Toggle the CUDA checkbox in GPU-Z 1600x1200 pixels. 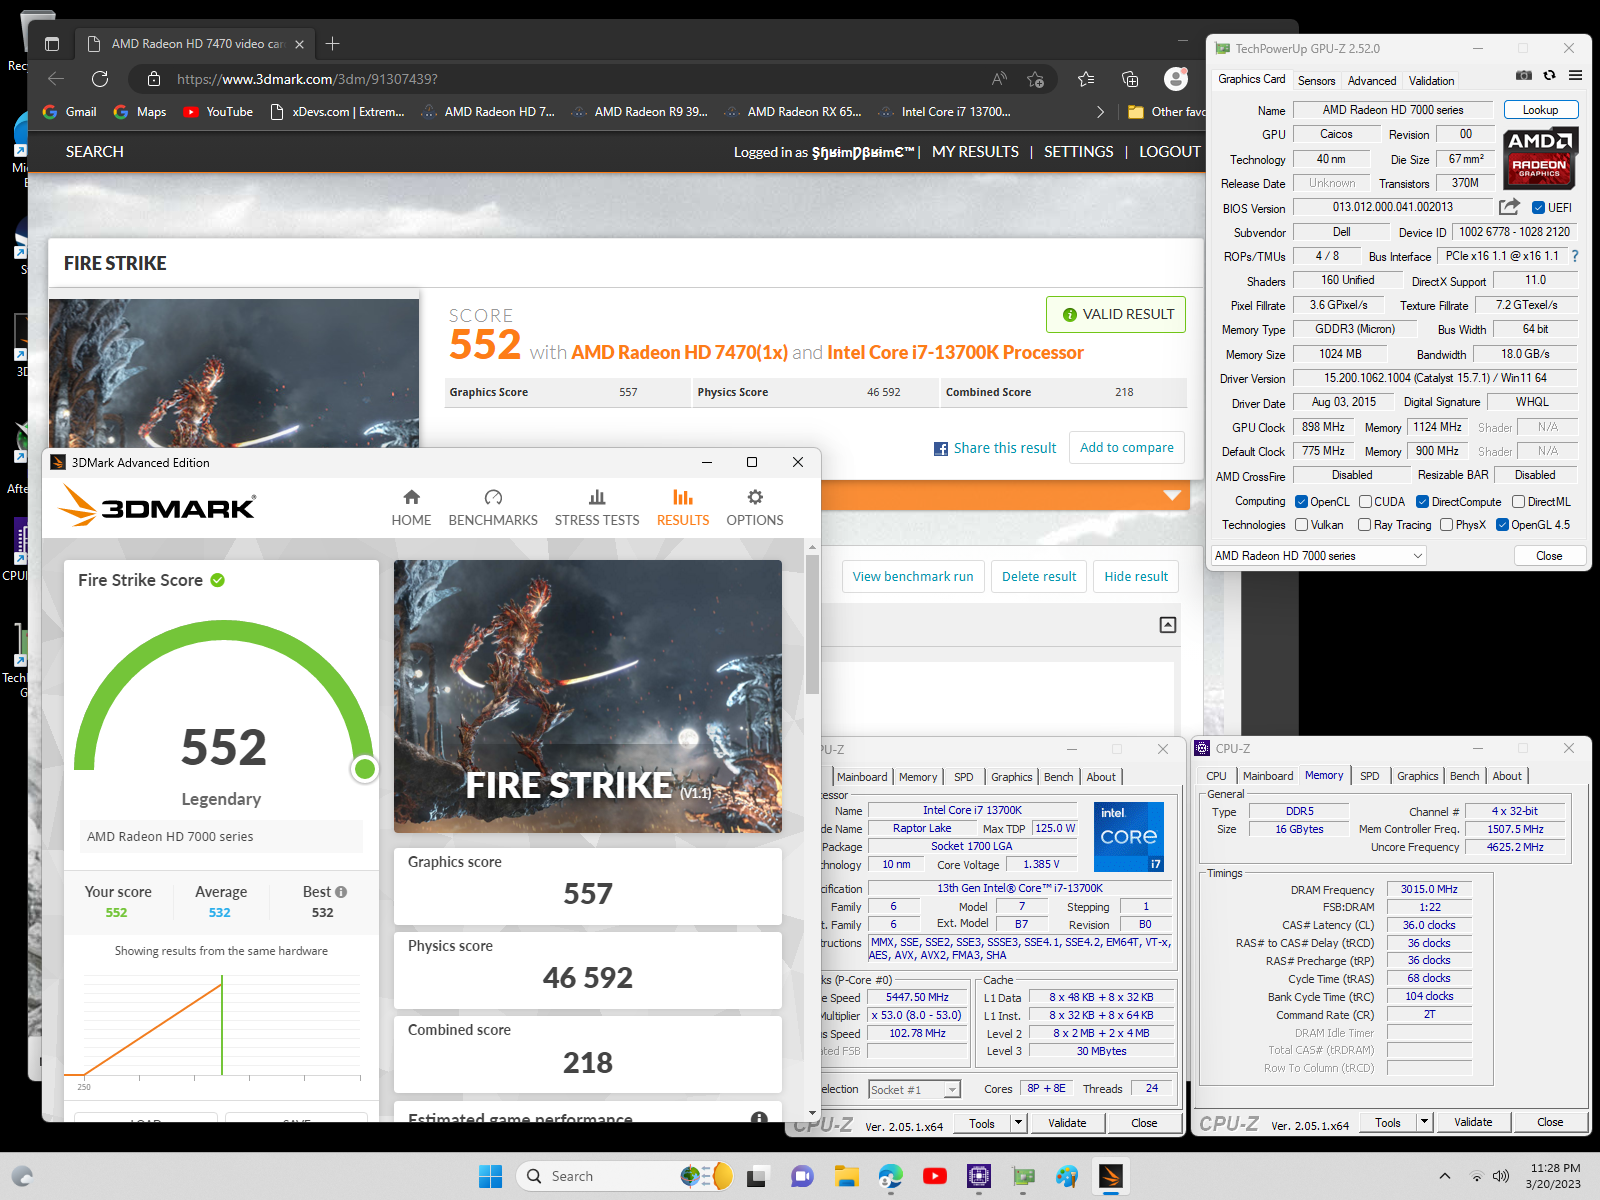click(1365, 502)
